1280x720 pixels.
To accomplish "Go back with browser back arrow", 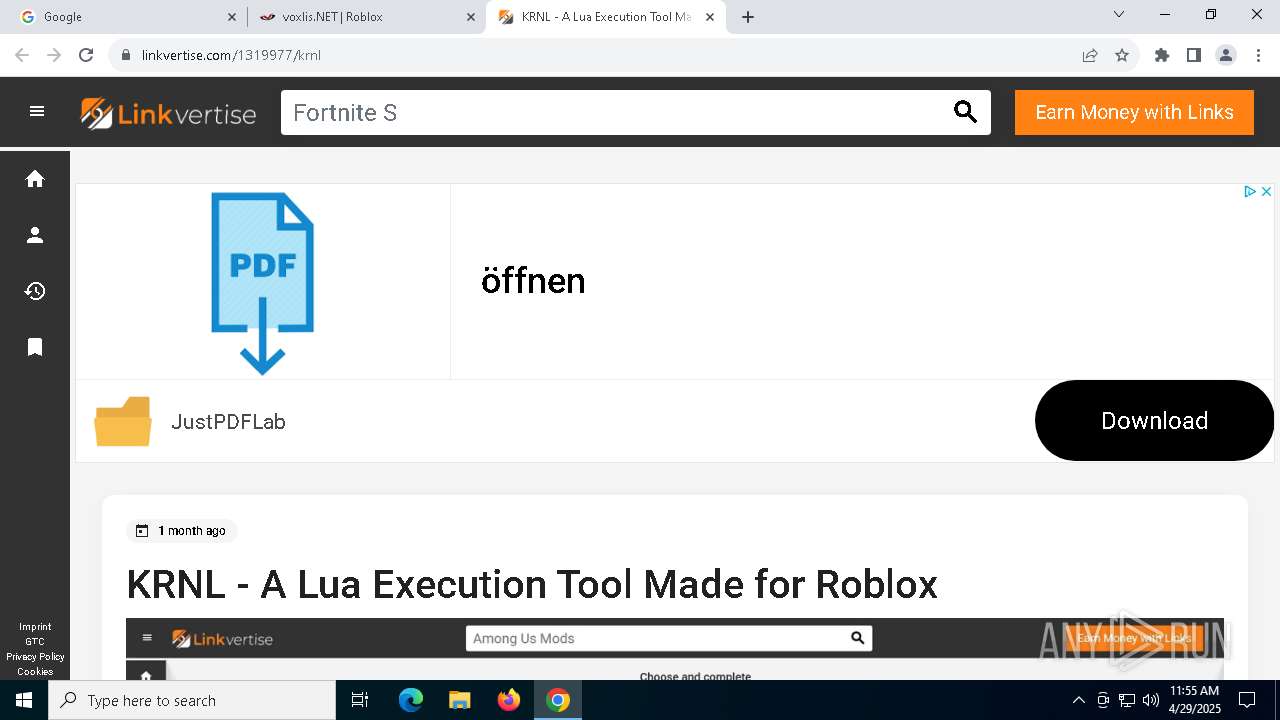I will (22, 55).
